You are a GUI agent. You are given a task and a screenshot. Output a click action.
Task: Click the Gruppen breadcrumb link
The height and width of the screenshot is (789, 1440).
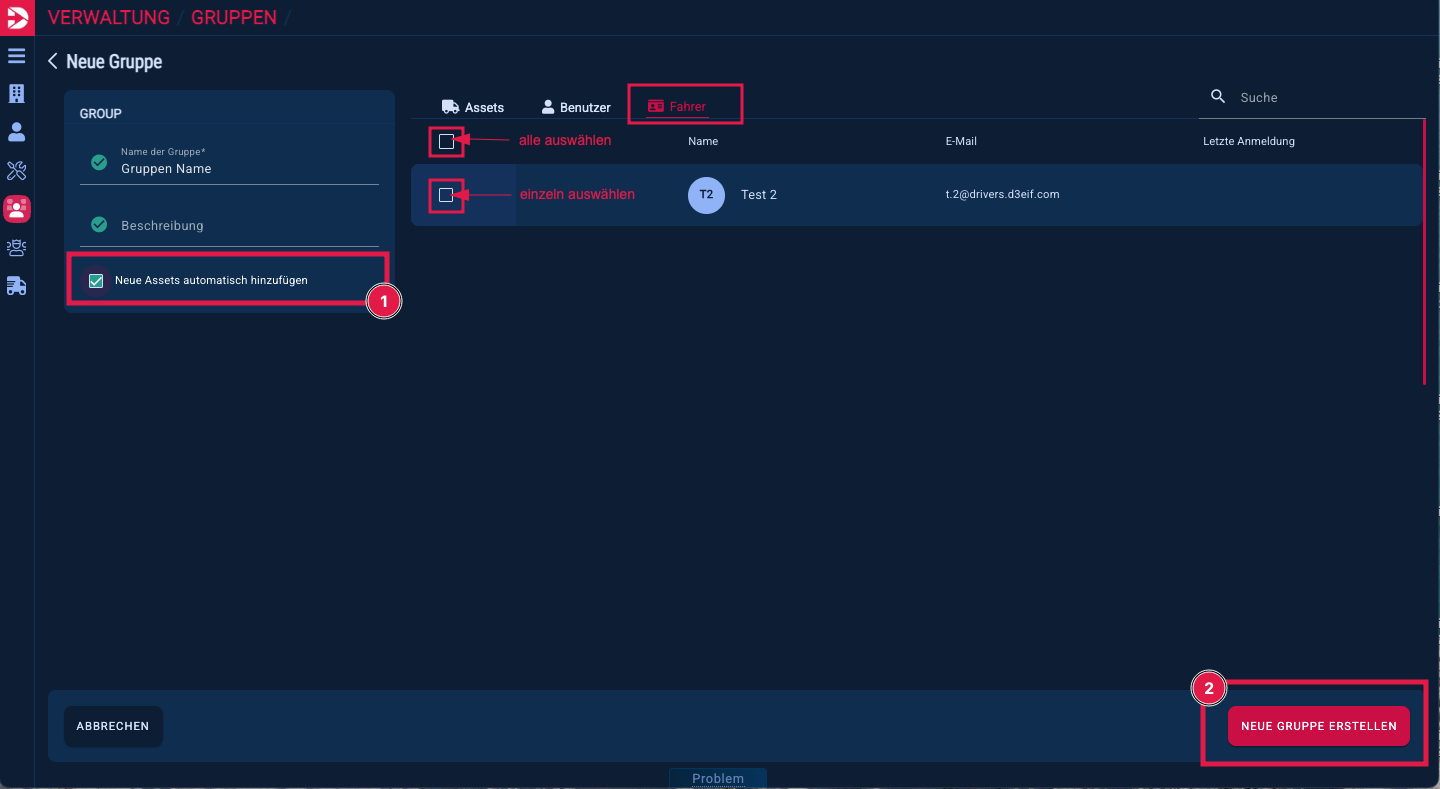coord(233,18)
